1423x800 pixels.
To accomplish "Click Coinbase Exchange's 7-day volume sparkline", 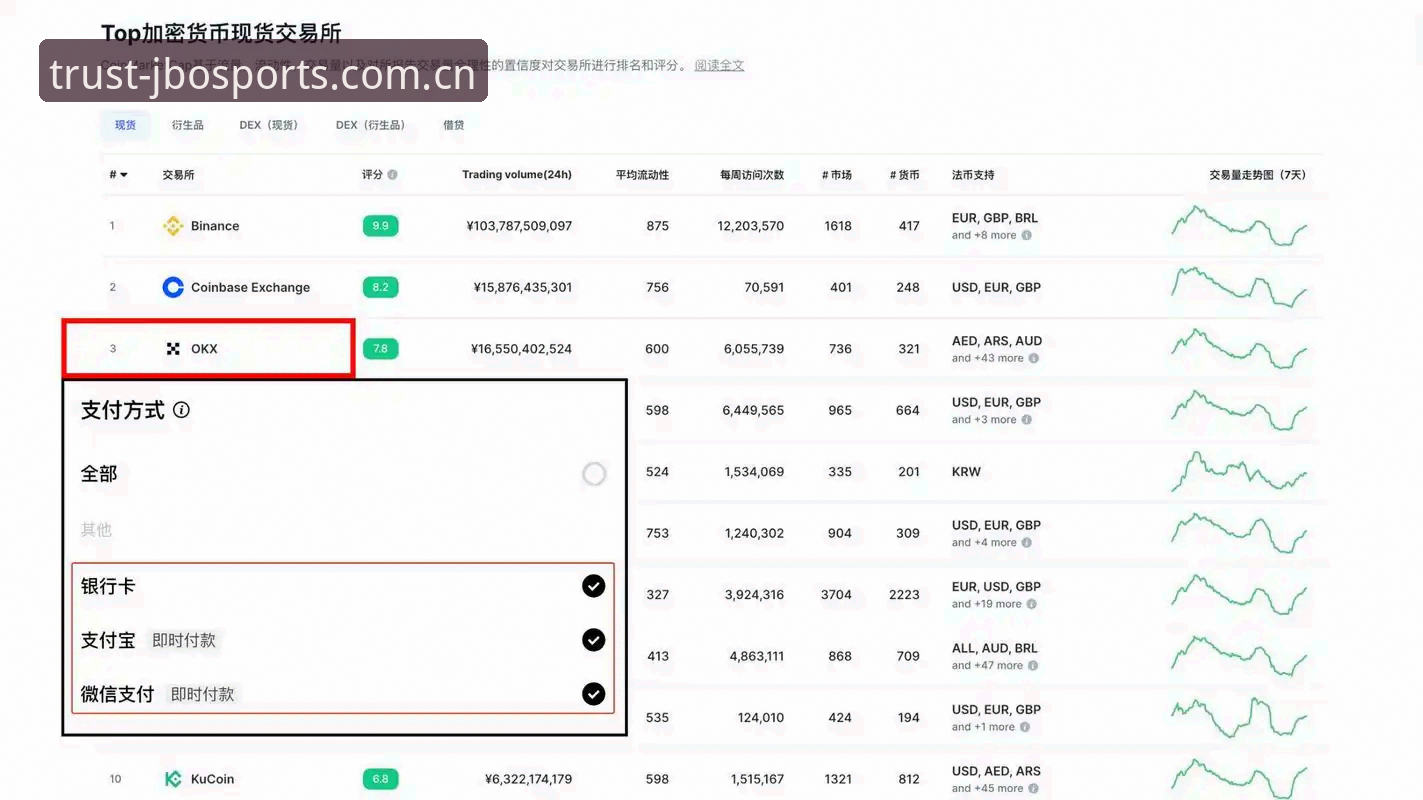I will [x=1239, y=287].
